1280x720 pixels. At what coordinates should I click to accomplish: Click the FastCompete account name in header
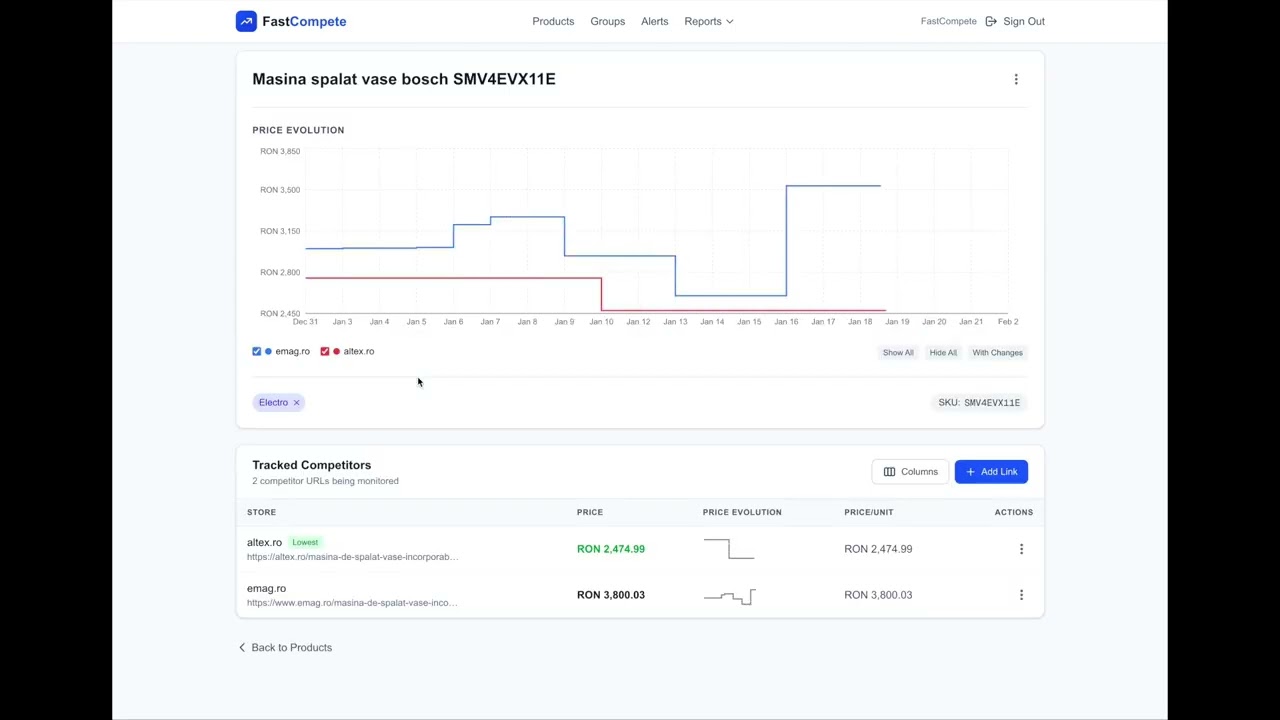pyautogui.click(x=948, y=21)
